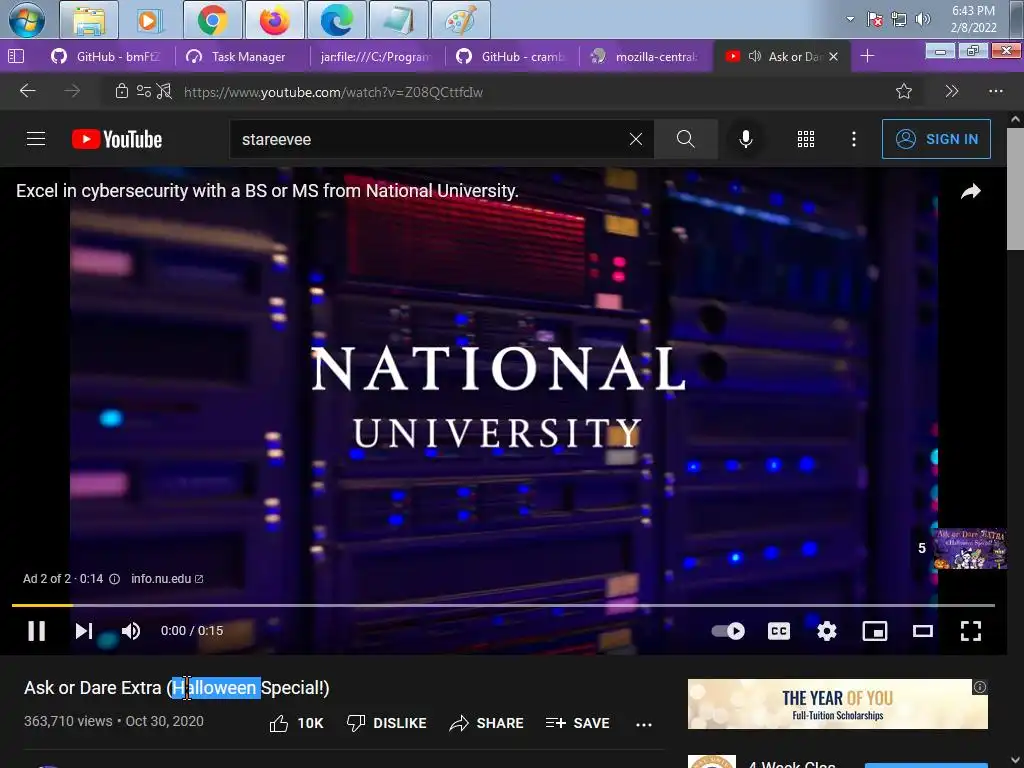Like the video (10K)
1024x768 pixels.
click(296, 723)
